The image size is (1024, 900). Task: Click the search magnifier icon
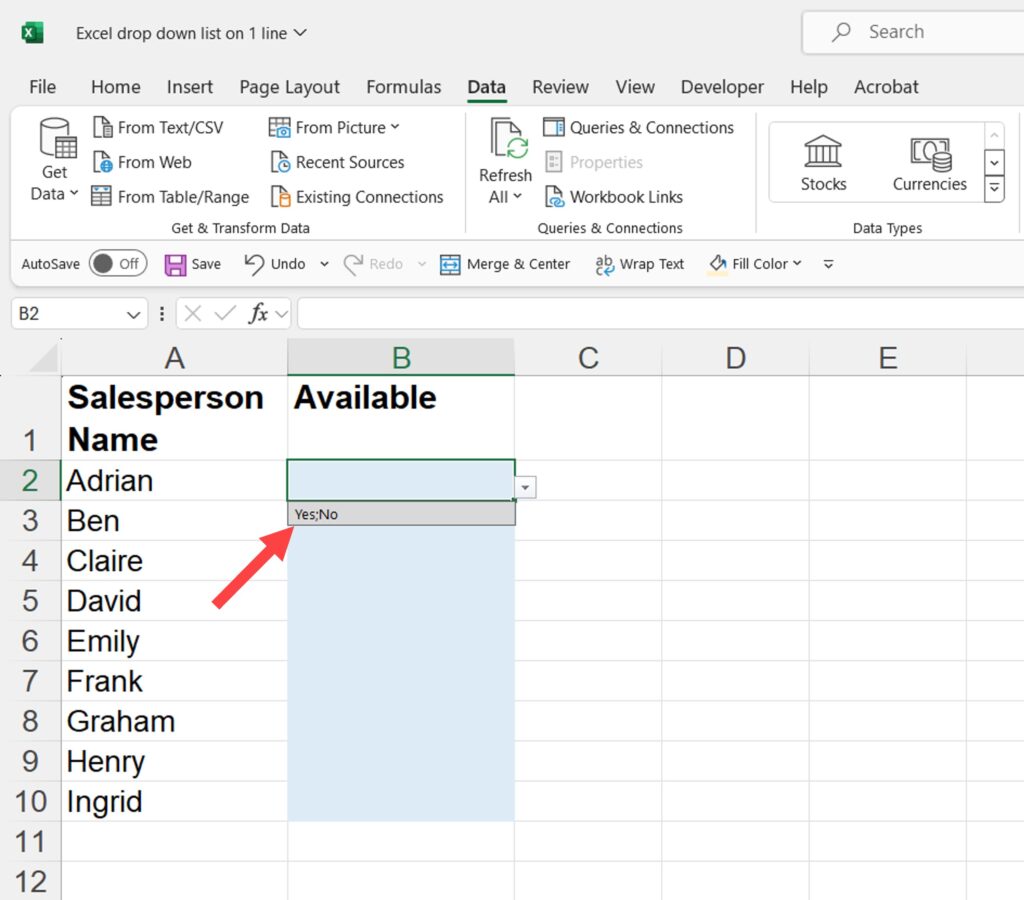pyautogui.click(x=841, y=32)
